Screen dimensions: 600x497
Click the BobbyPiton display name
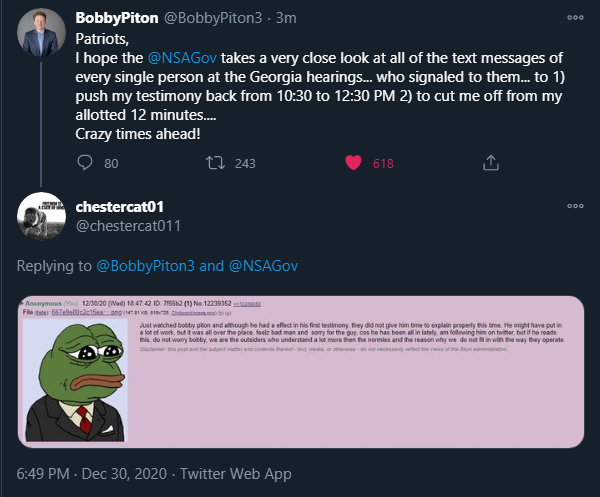click(117, 18)
